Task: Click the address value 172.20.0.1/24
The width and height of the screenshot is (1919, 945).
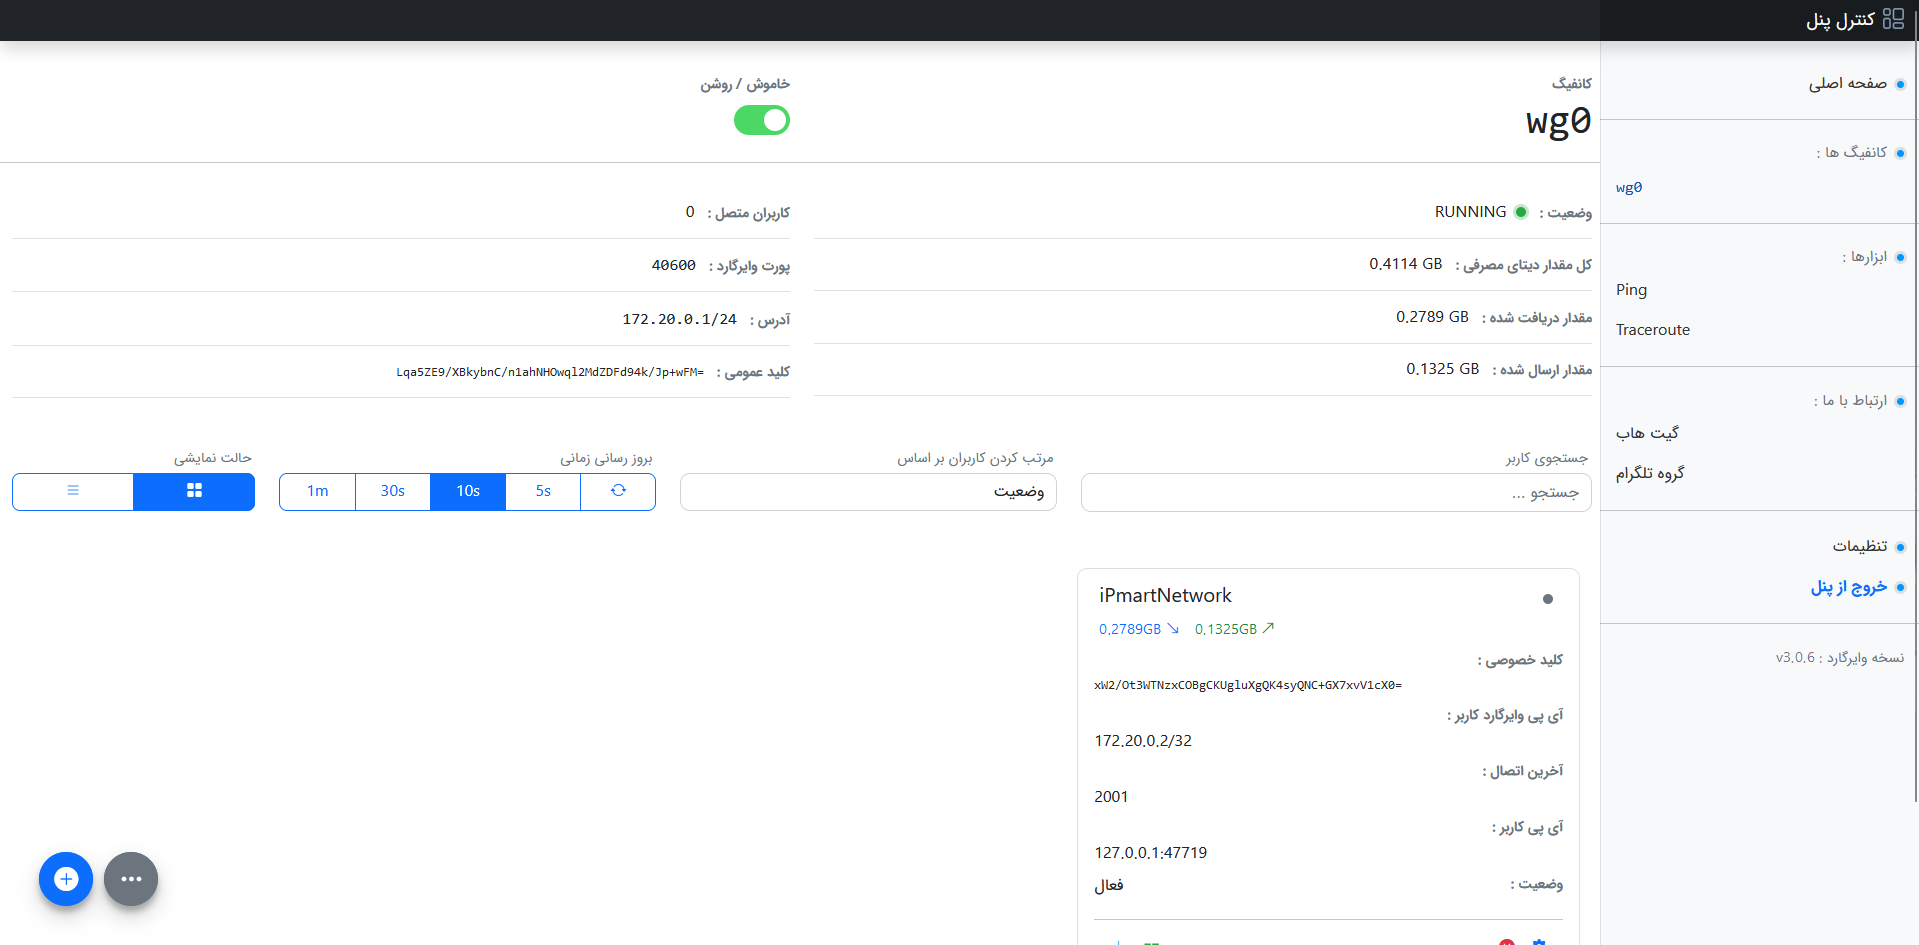Action: click(x=679, y=319)
